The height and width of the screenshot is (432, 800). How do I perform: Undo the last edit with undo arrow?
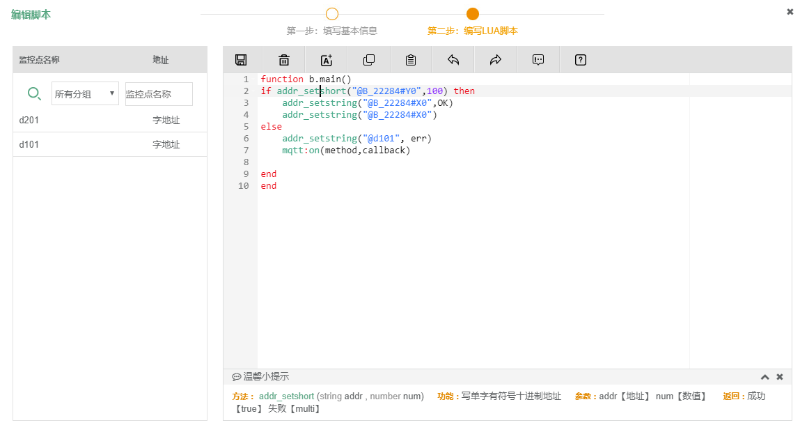coord(453,60)
